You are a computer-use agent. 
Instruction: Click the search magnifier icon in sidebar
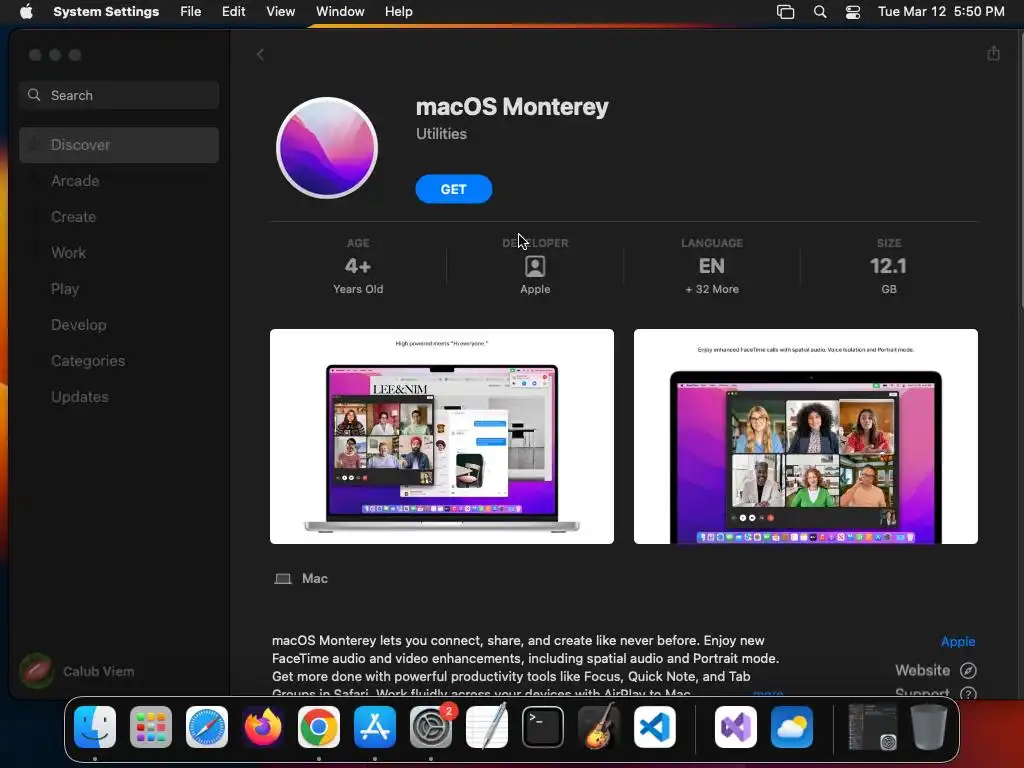34,95
